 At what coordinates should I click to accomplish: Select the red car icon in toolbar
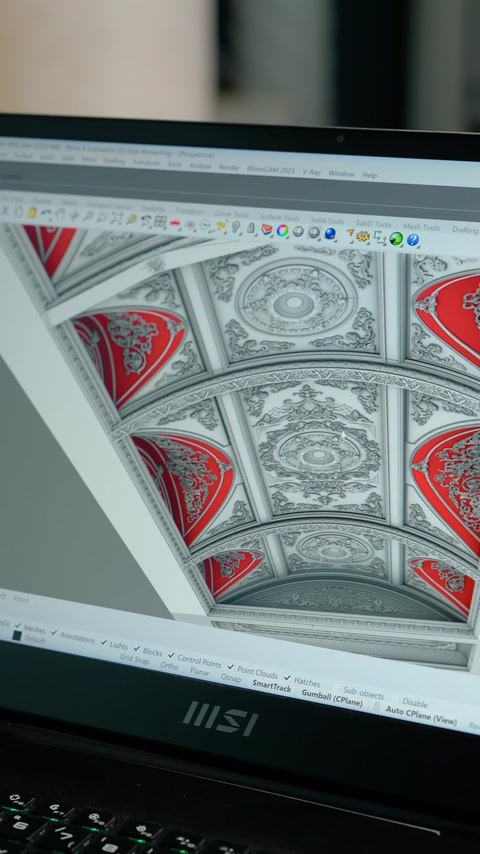[x=174, y=223]
